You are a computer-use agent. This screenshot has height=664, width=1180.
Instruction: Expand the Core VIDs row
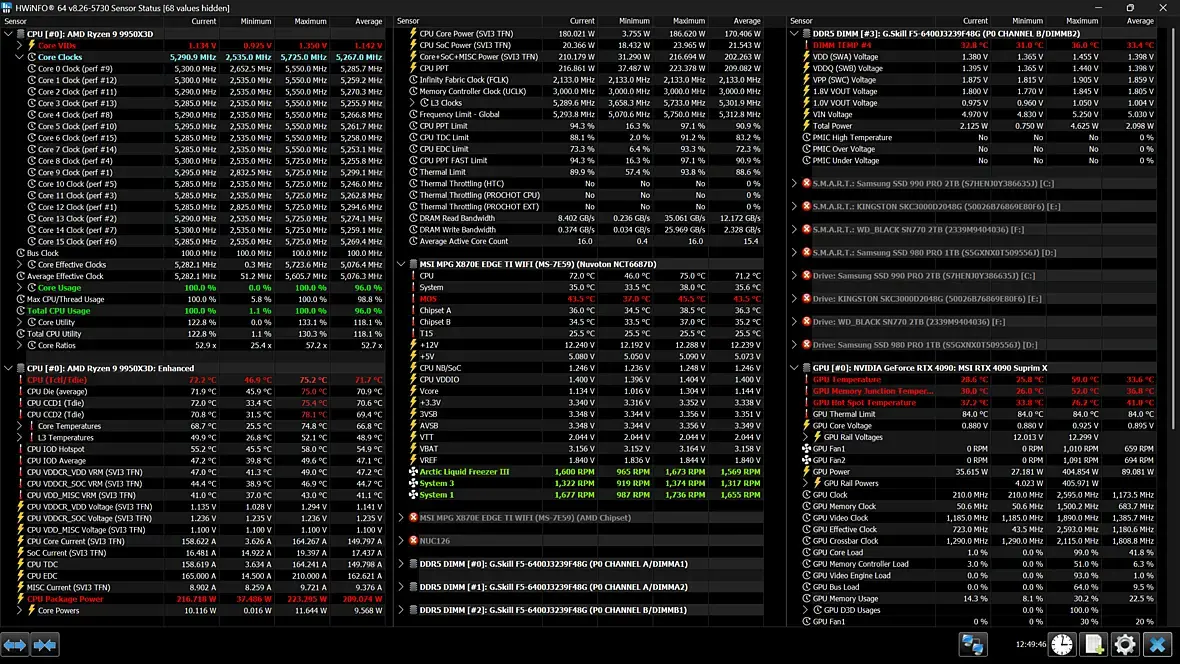pyautogui.click(x=20, y=45)
